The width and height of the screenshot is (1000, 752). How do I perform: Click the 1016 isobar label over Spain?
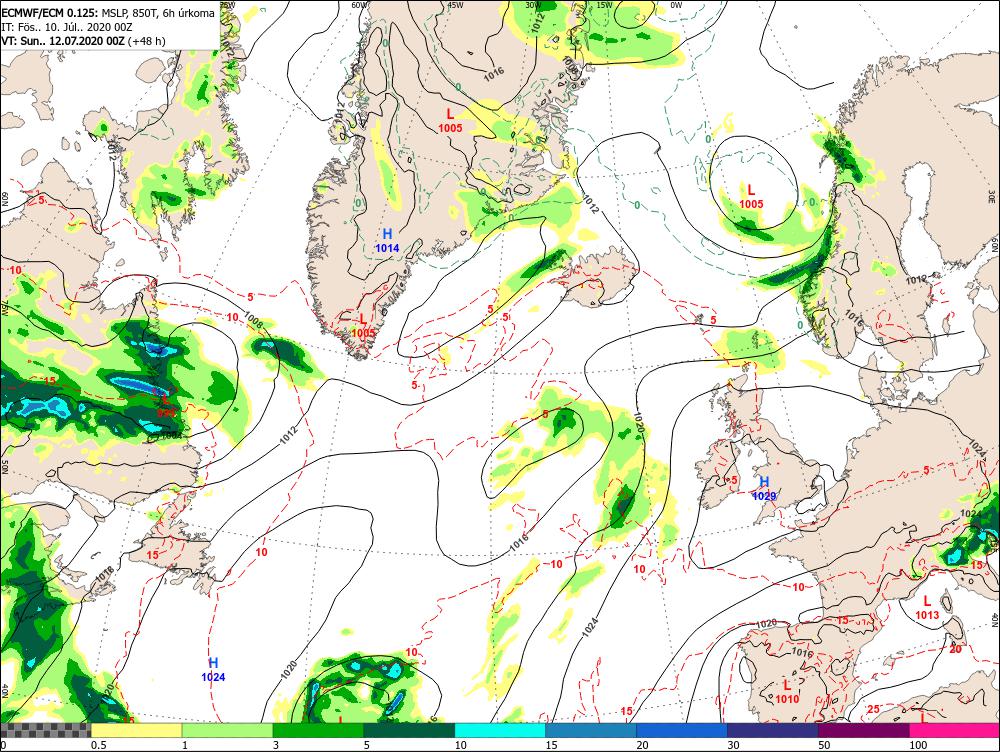point(802,652)
